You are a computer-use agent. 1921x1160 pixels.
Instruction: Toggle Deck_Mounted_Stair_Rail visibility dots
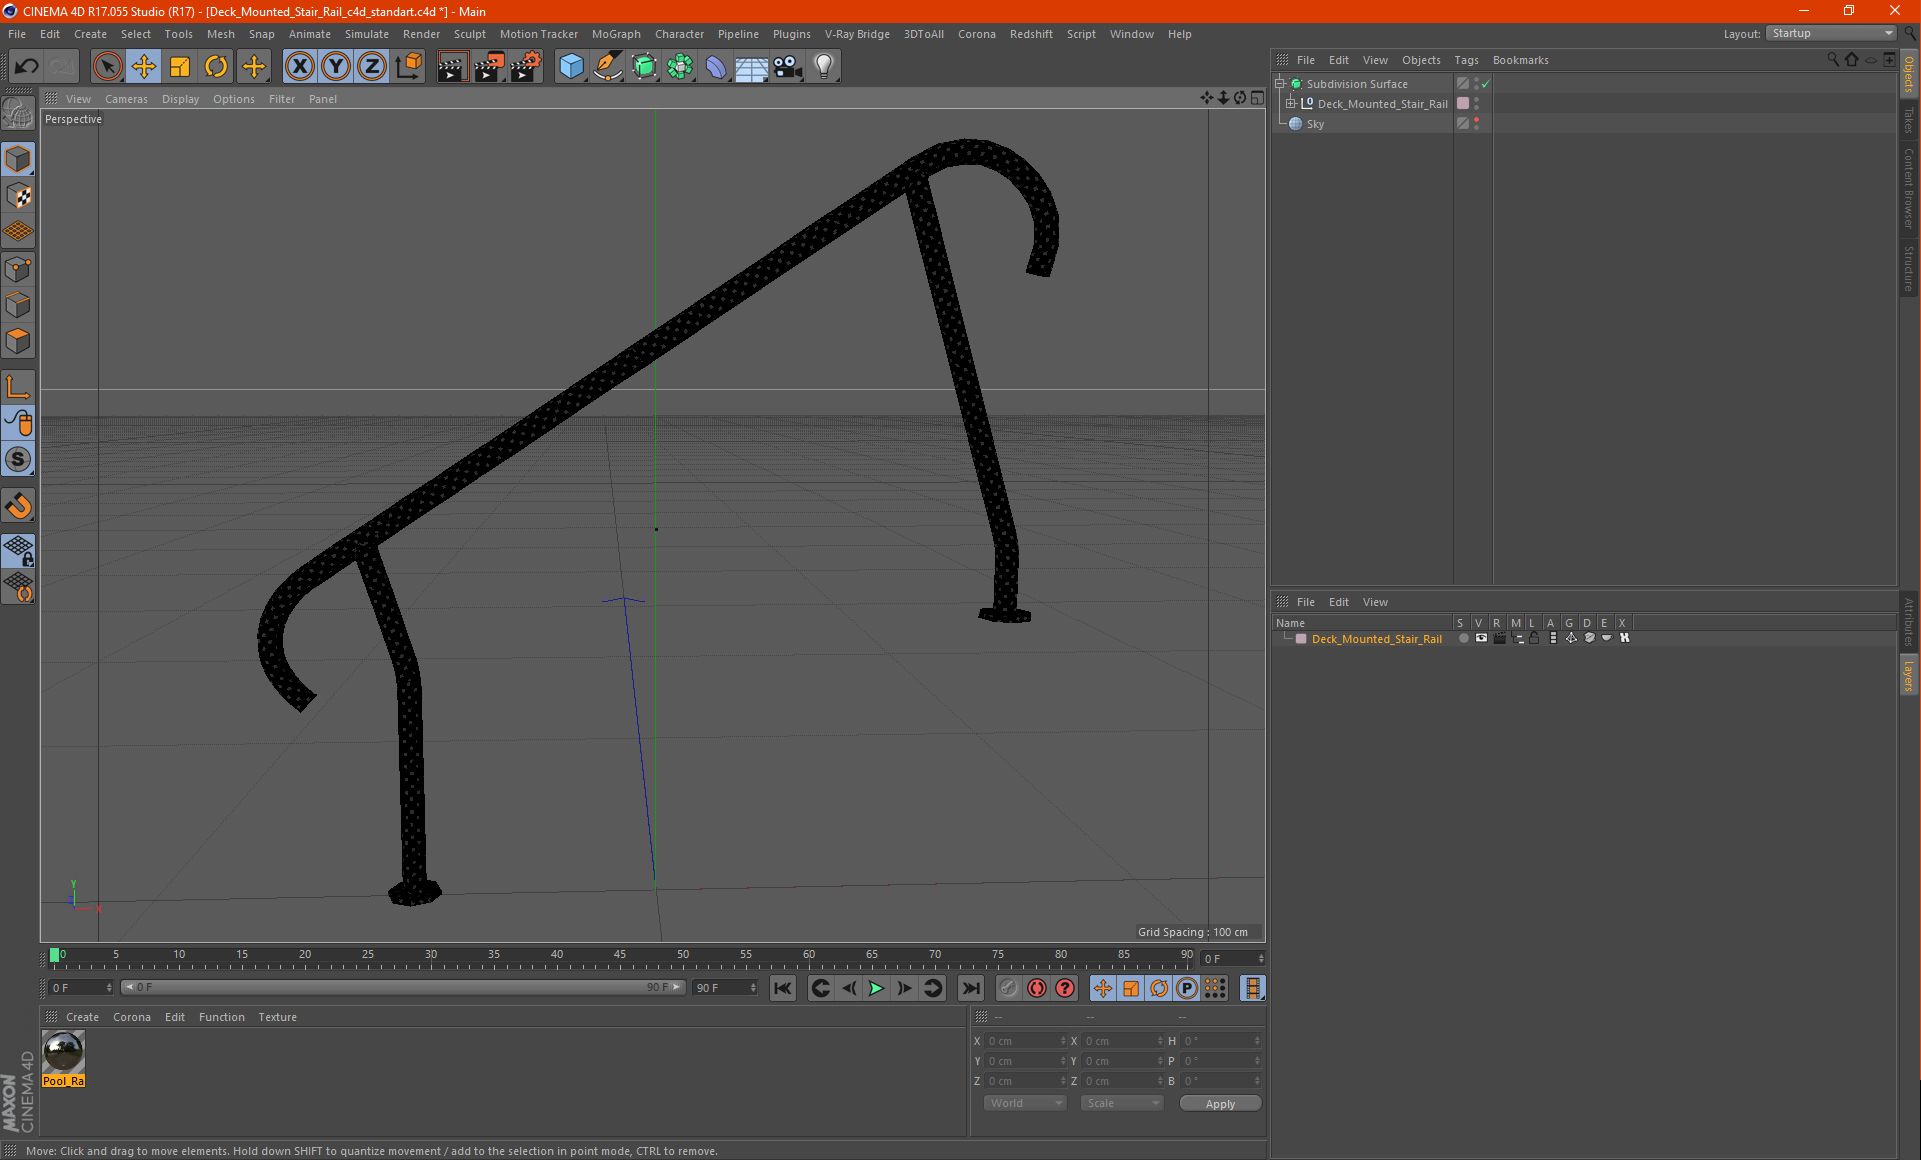1476,104
